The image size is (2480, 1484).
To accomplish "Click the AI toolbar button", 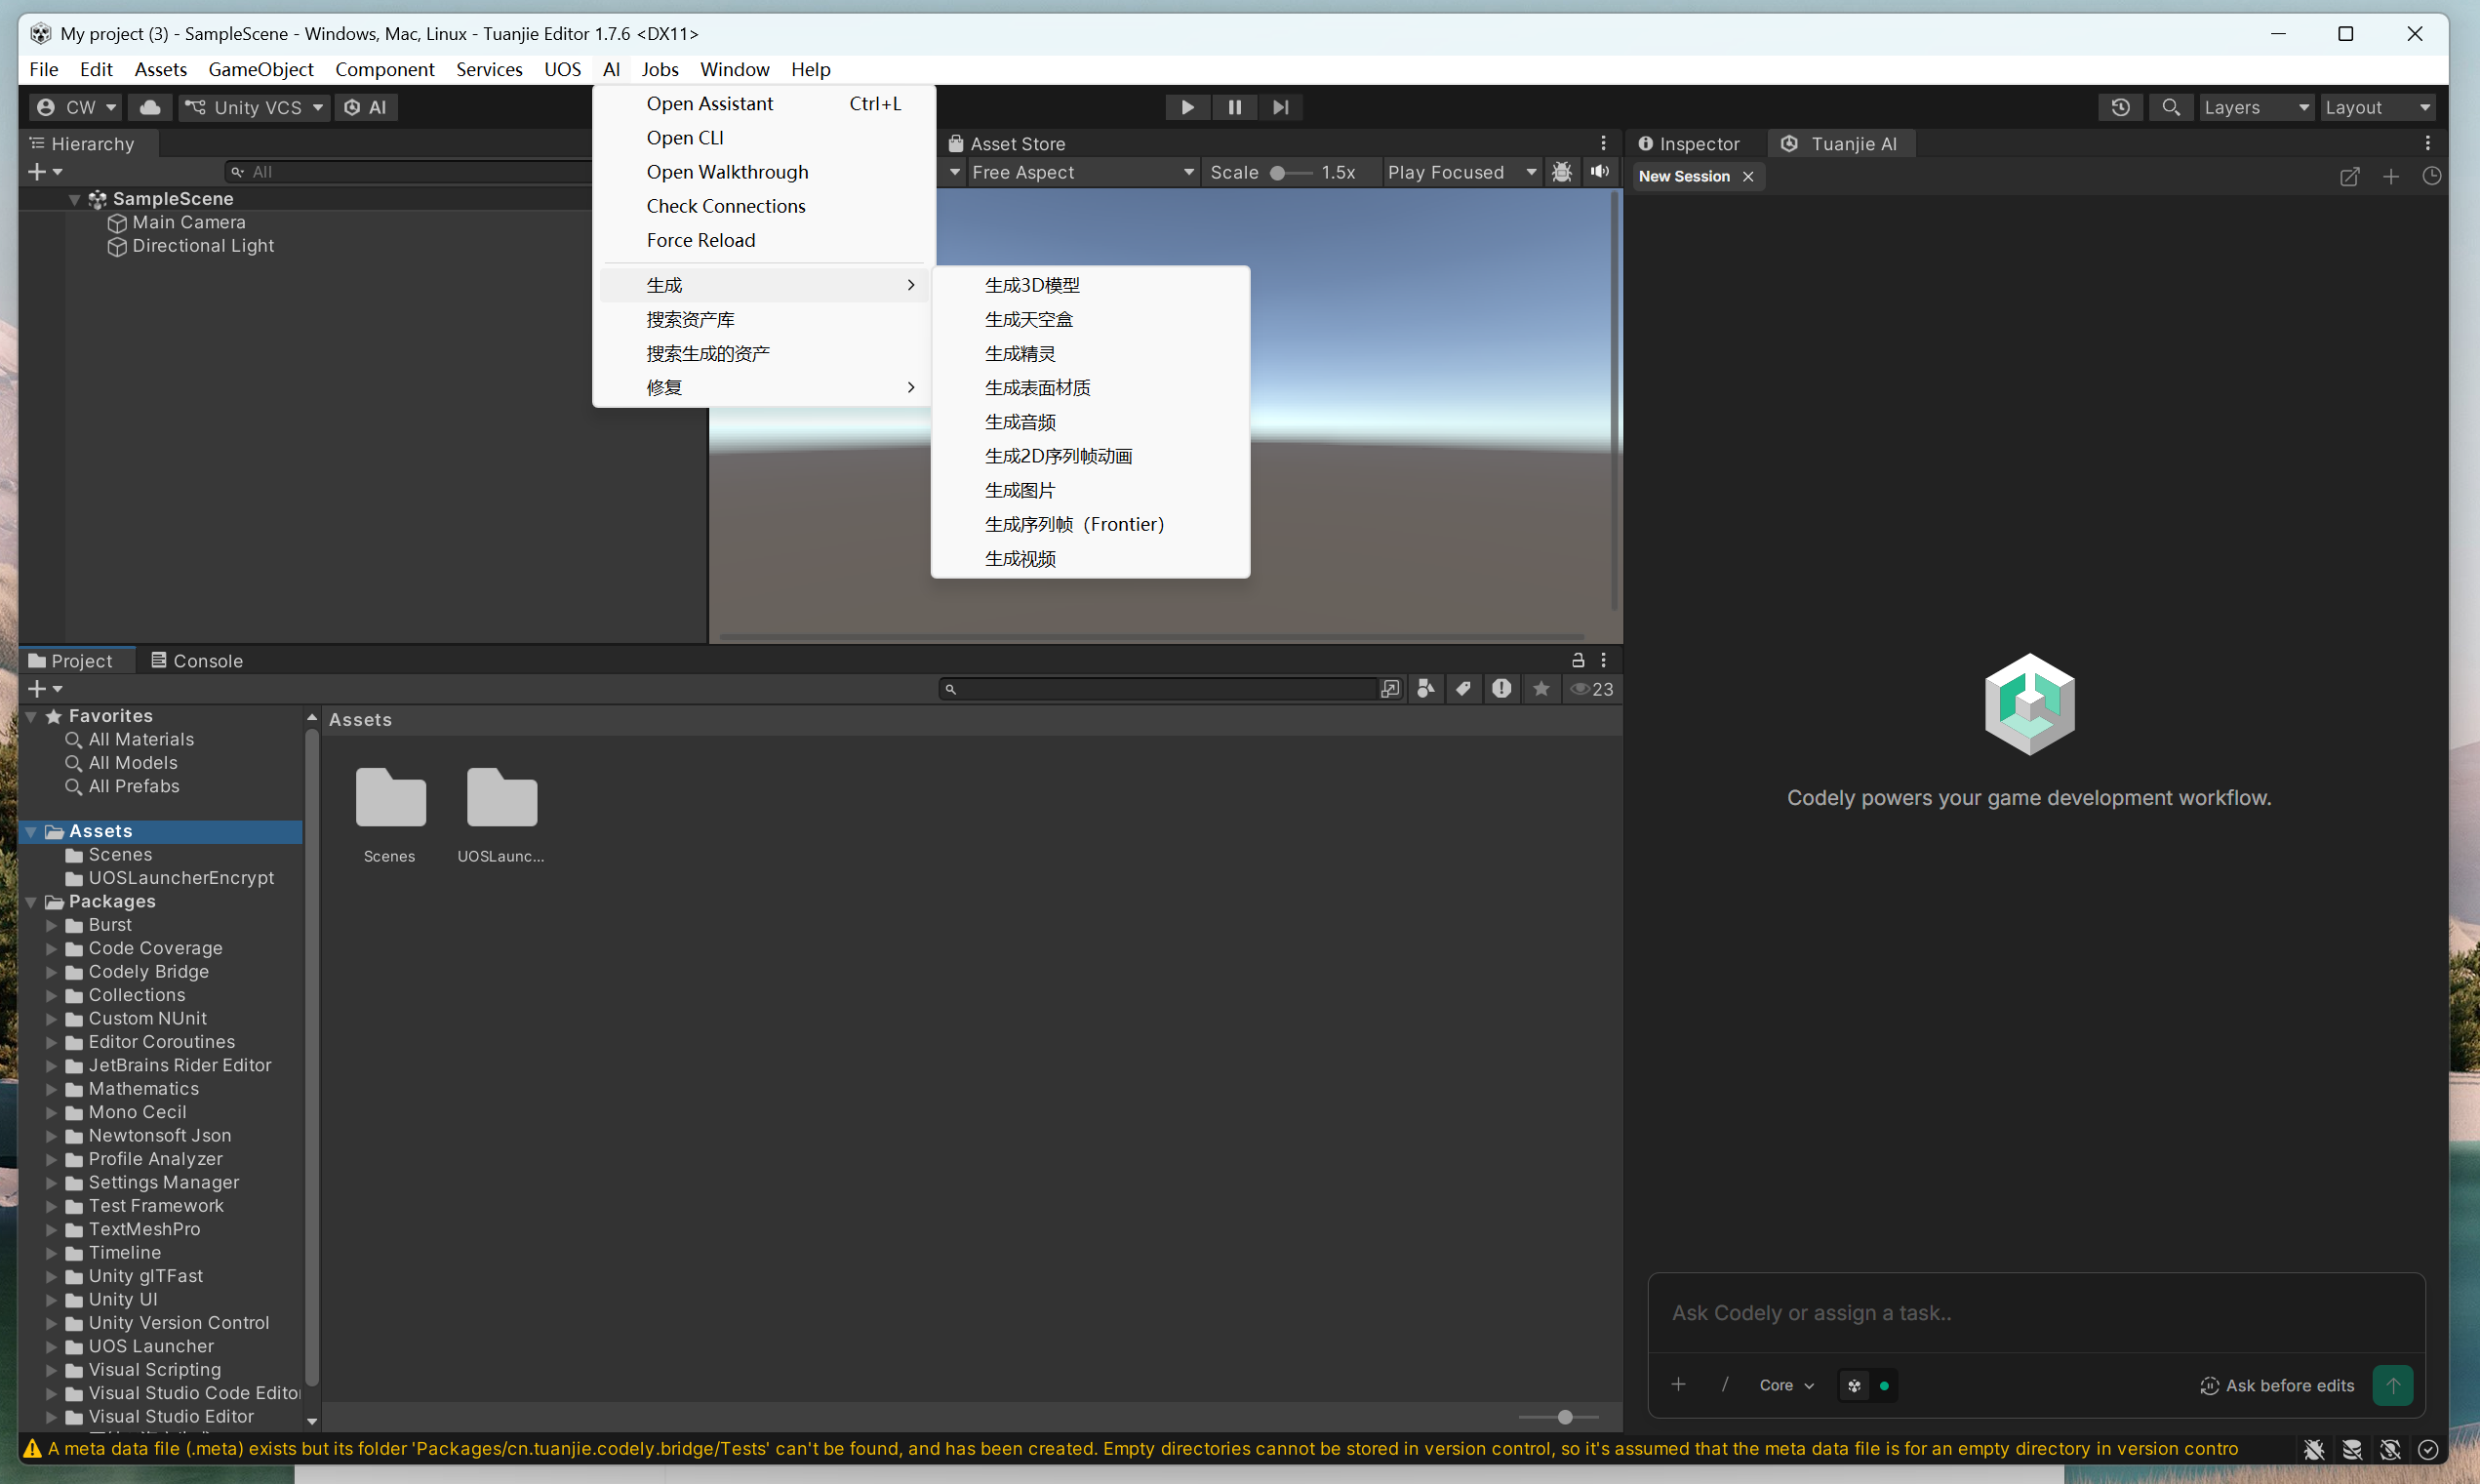I will (366, 107).
